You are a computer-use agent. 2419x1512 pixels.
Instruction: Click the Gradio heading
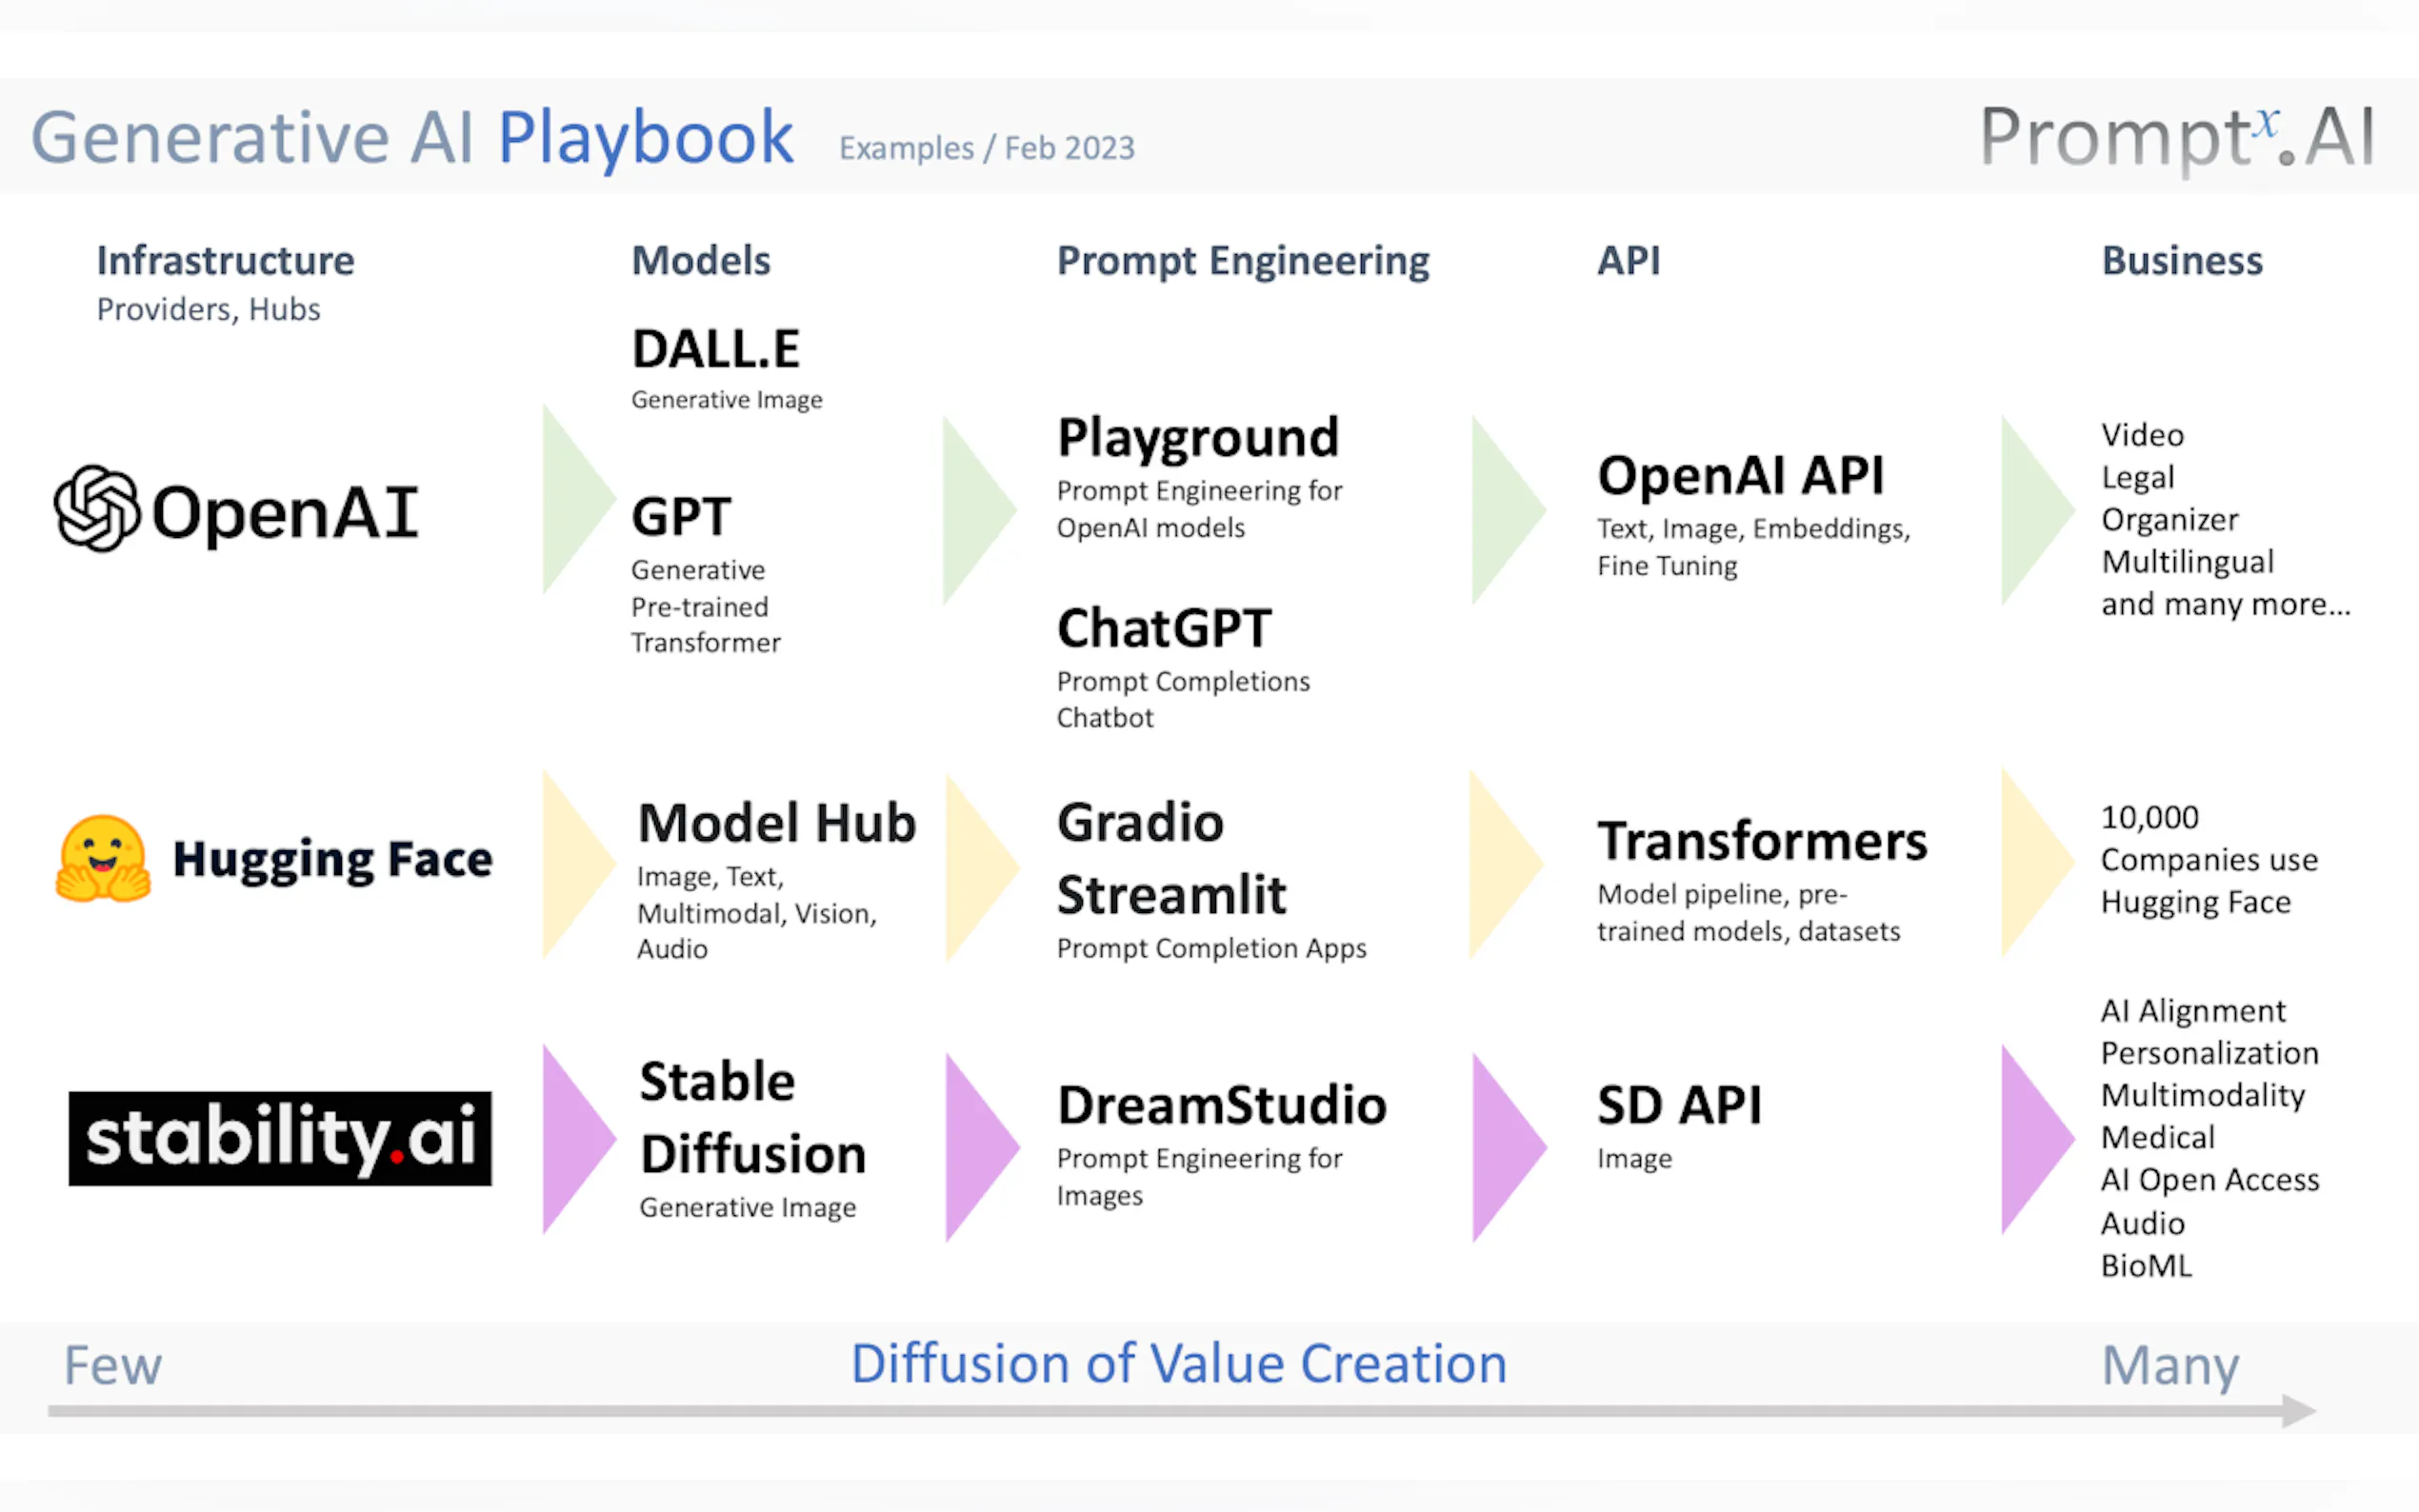click(1140, 823)
